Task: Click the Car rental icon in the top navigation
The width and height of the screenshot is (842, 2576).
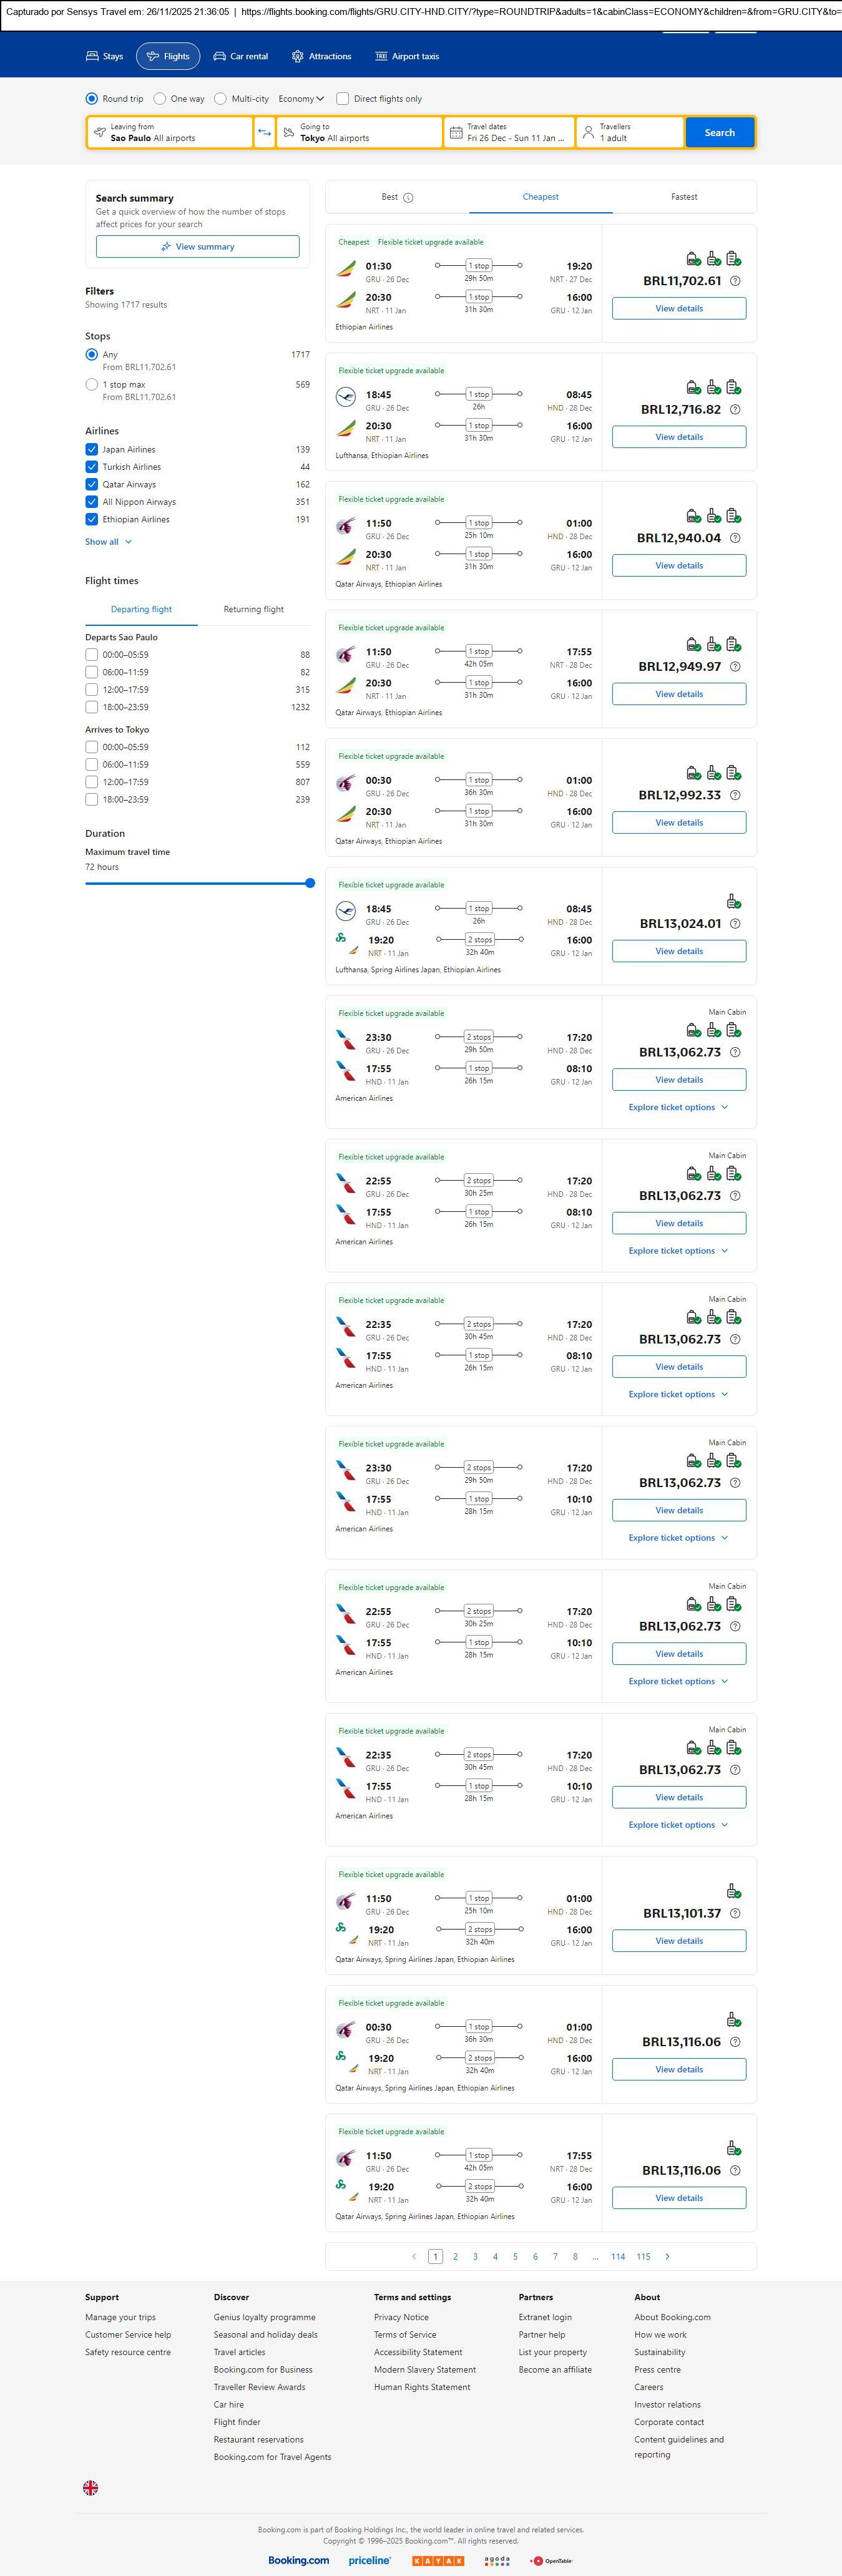Action: click(x=220, y=57)
